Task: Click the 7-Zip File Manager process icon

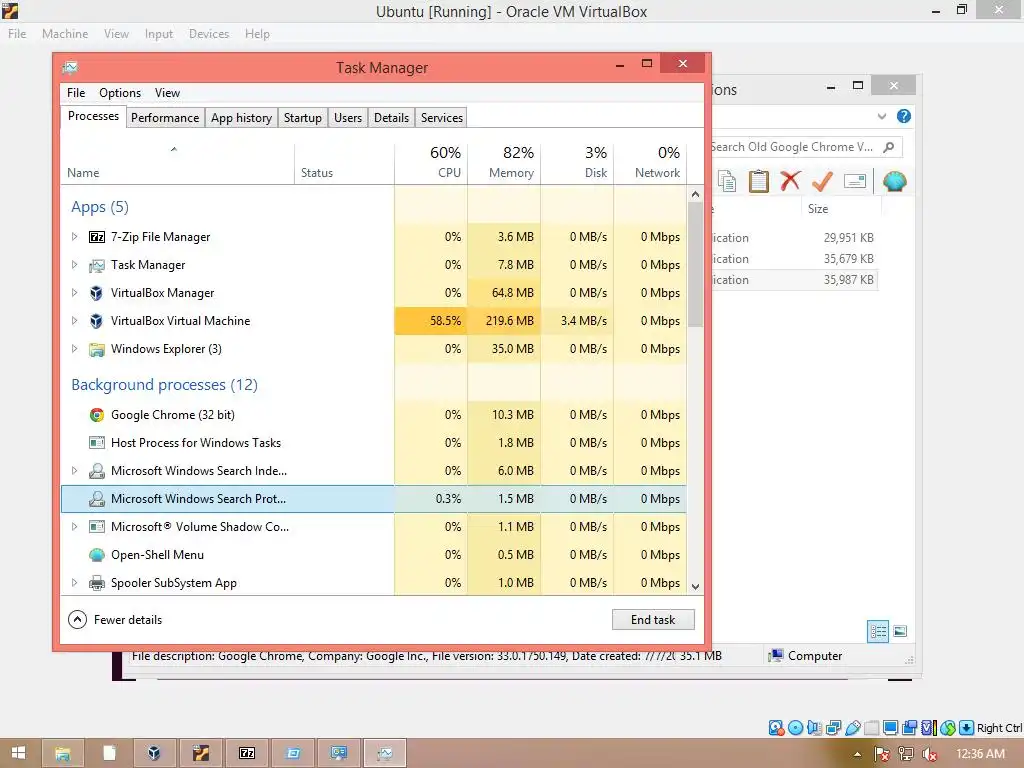Action: coord(97,237)
